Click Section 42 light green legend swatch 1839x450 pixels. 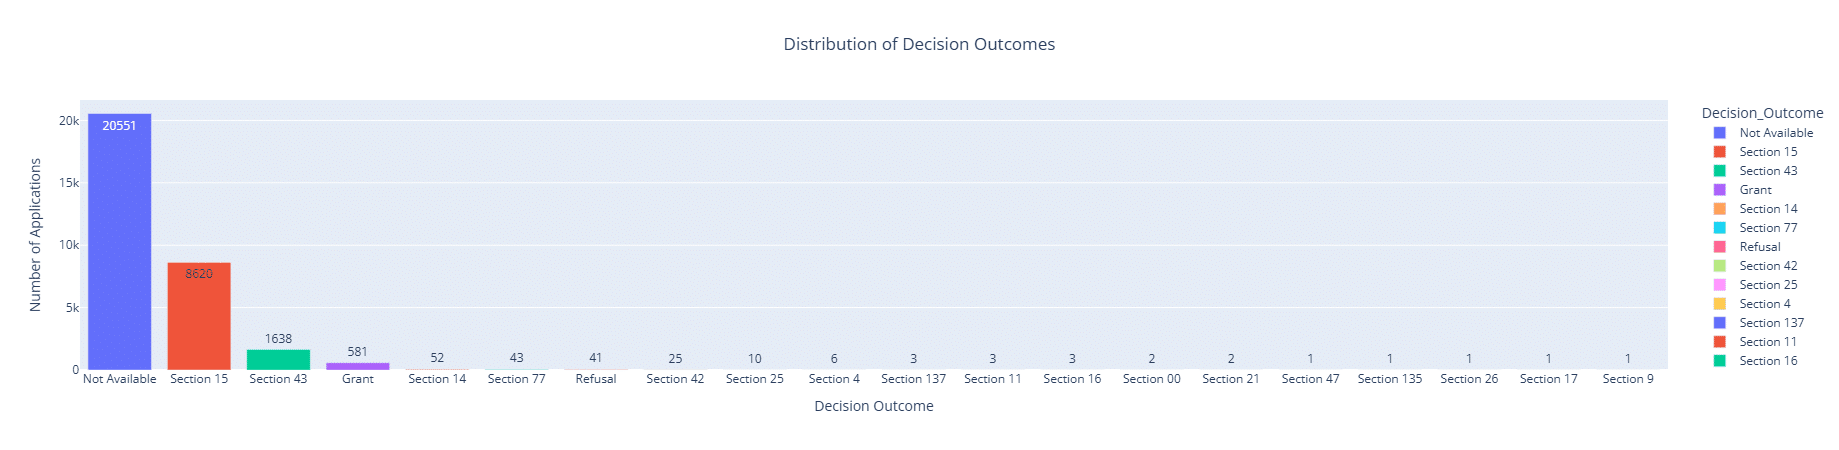click(1719, 266)
